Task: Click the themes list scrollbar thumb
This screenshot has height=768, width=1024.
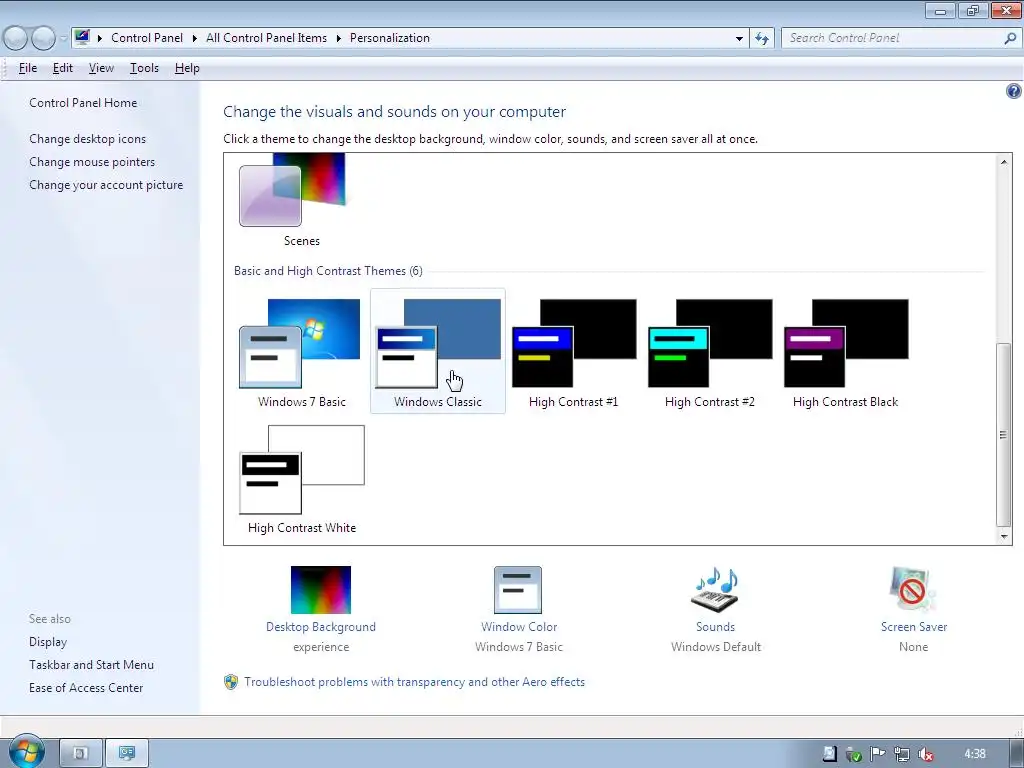Action: [1004, 434]
